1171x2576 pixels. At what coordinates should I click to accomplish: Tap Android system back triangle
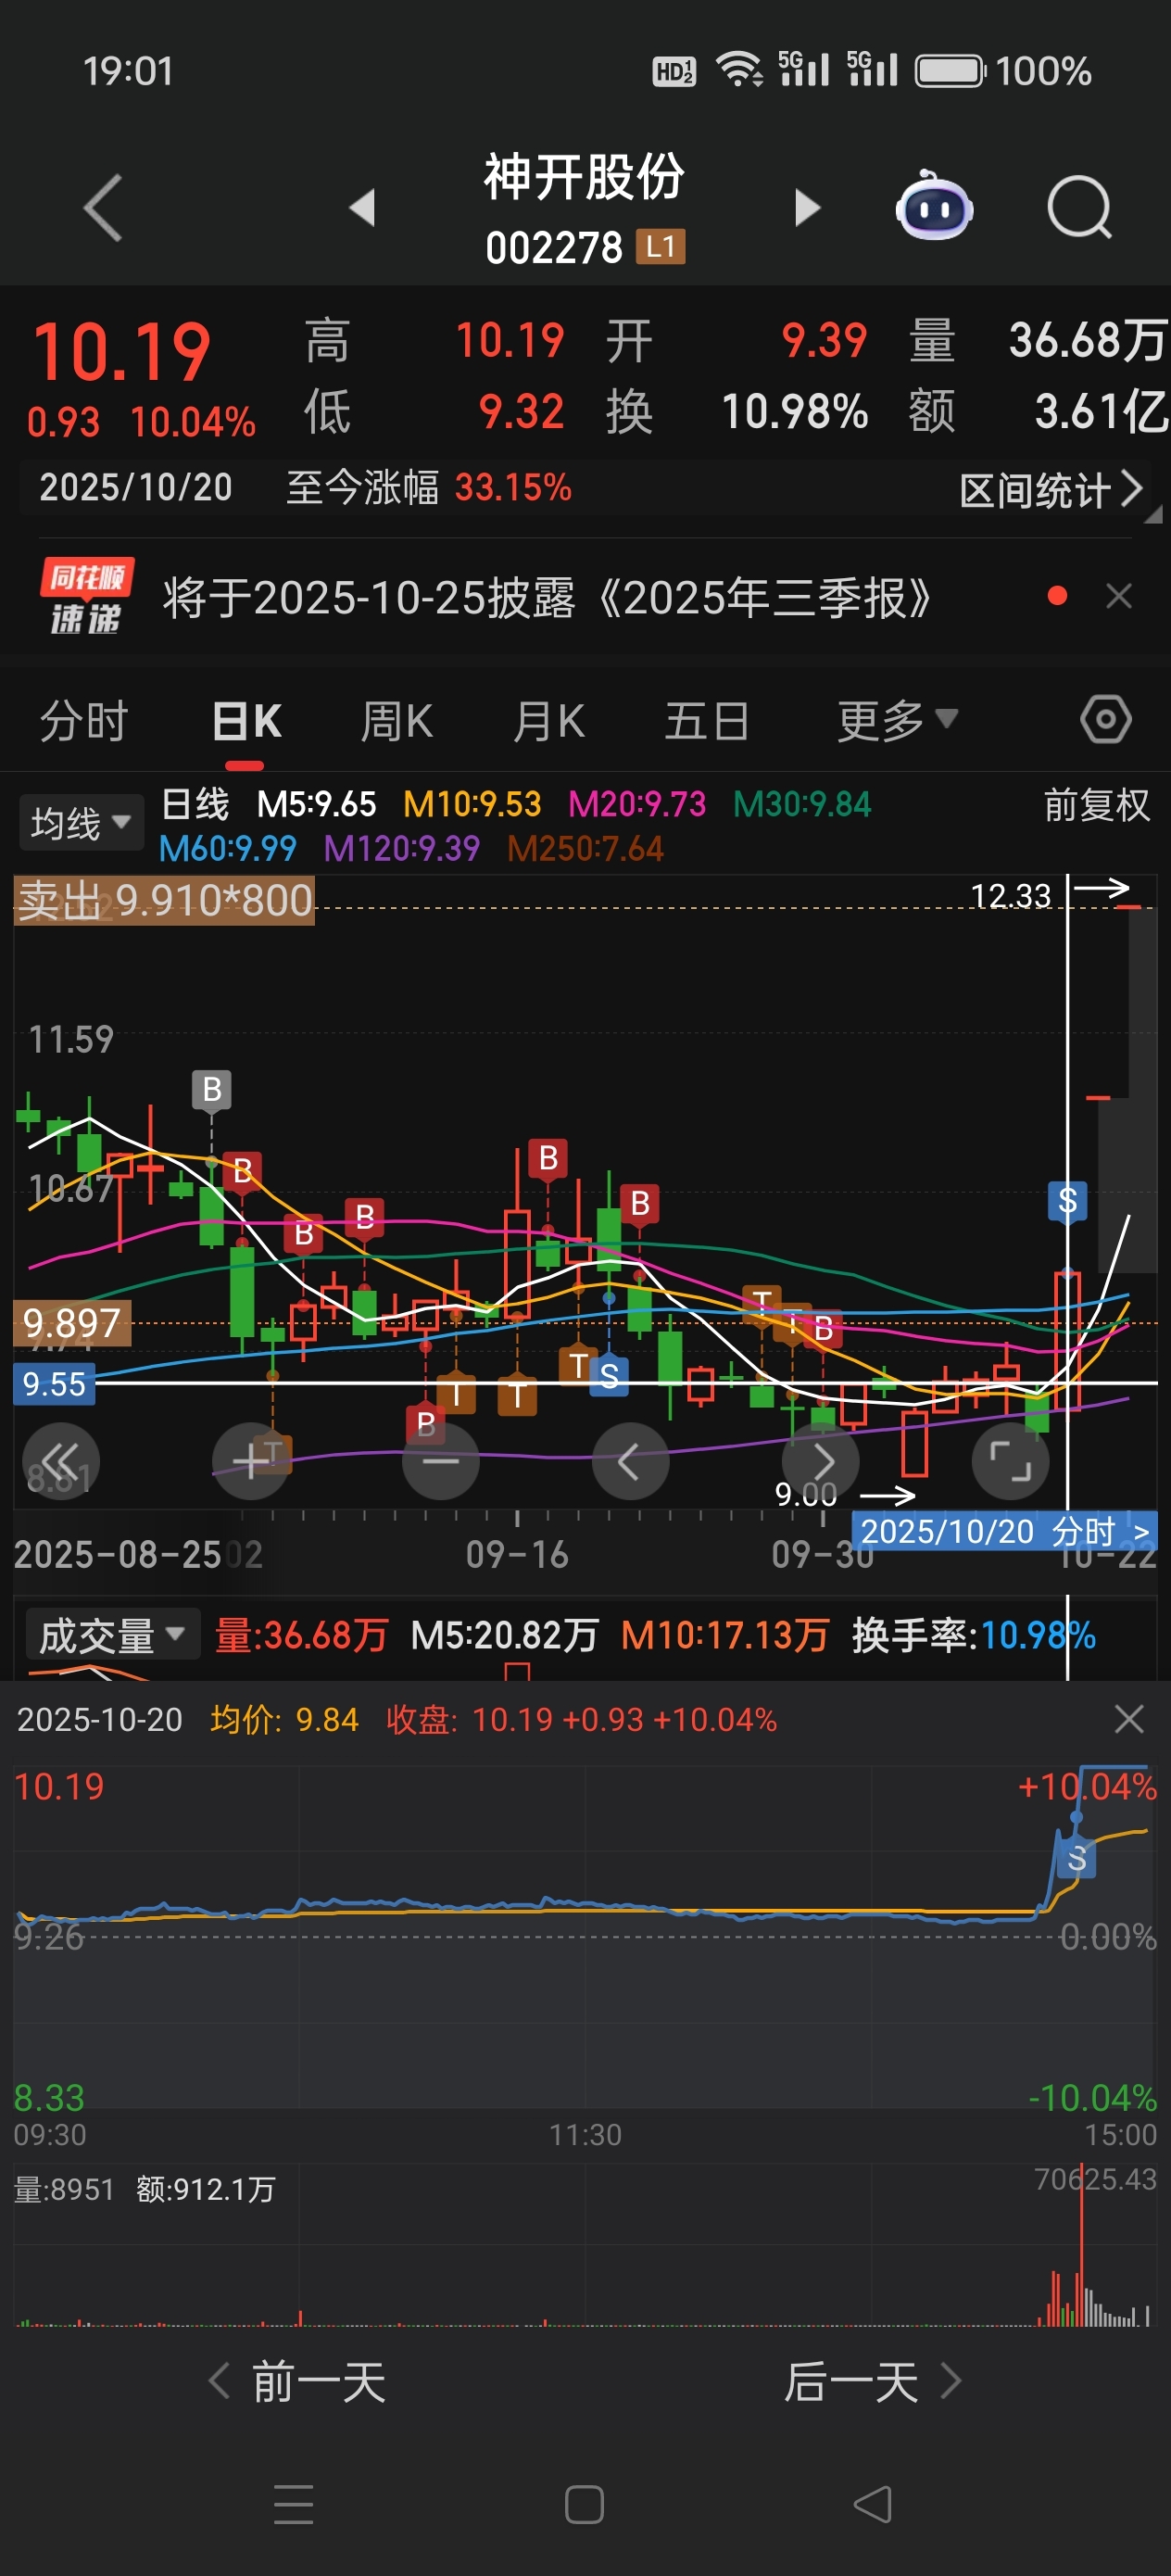873,2504
